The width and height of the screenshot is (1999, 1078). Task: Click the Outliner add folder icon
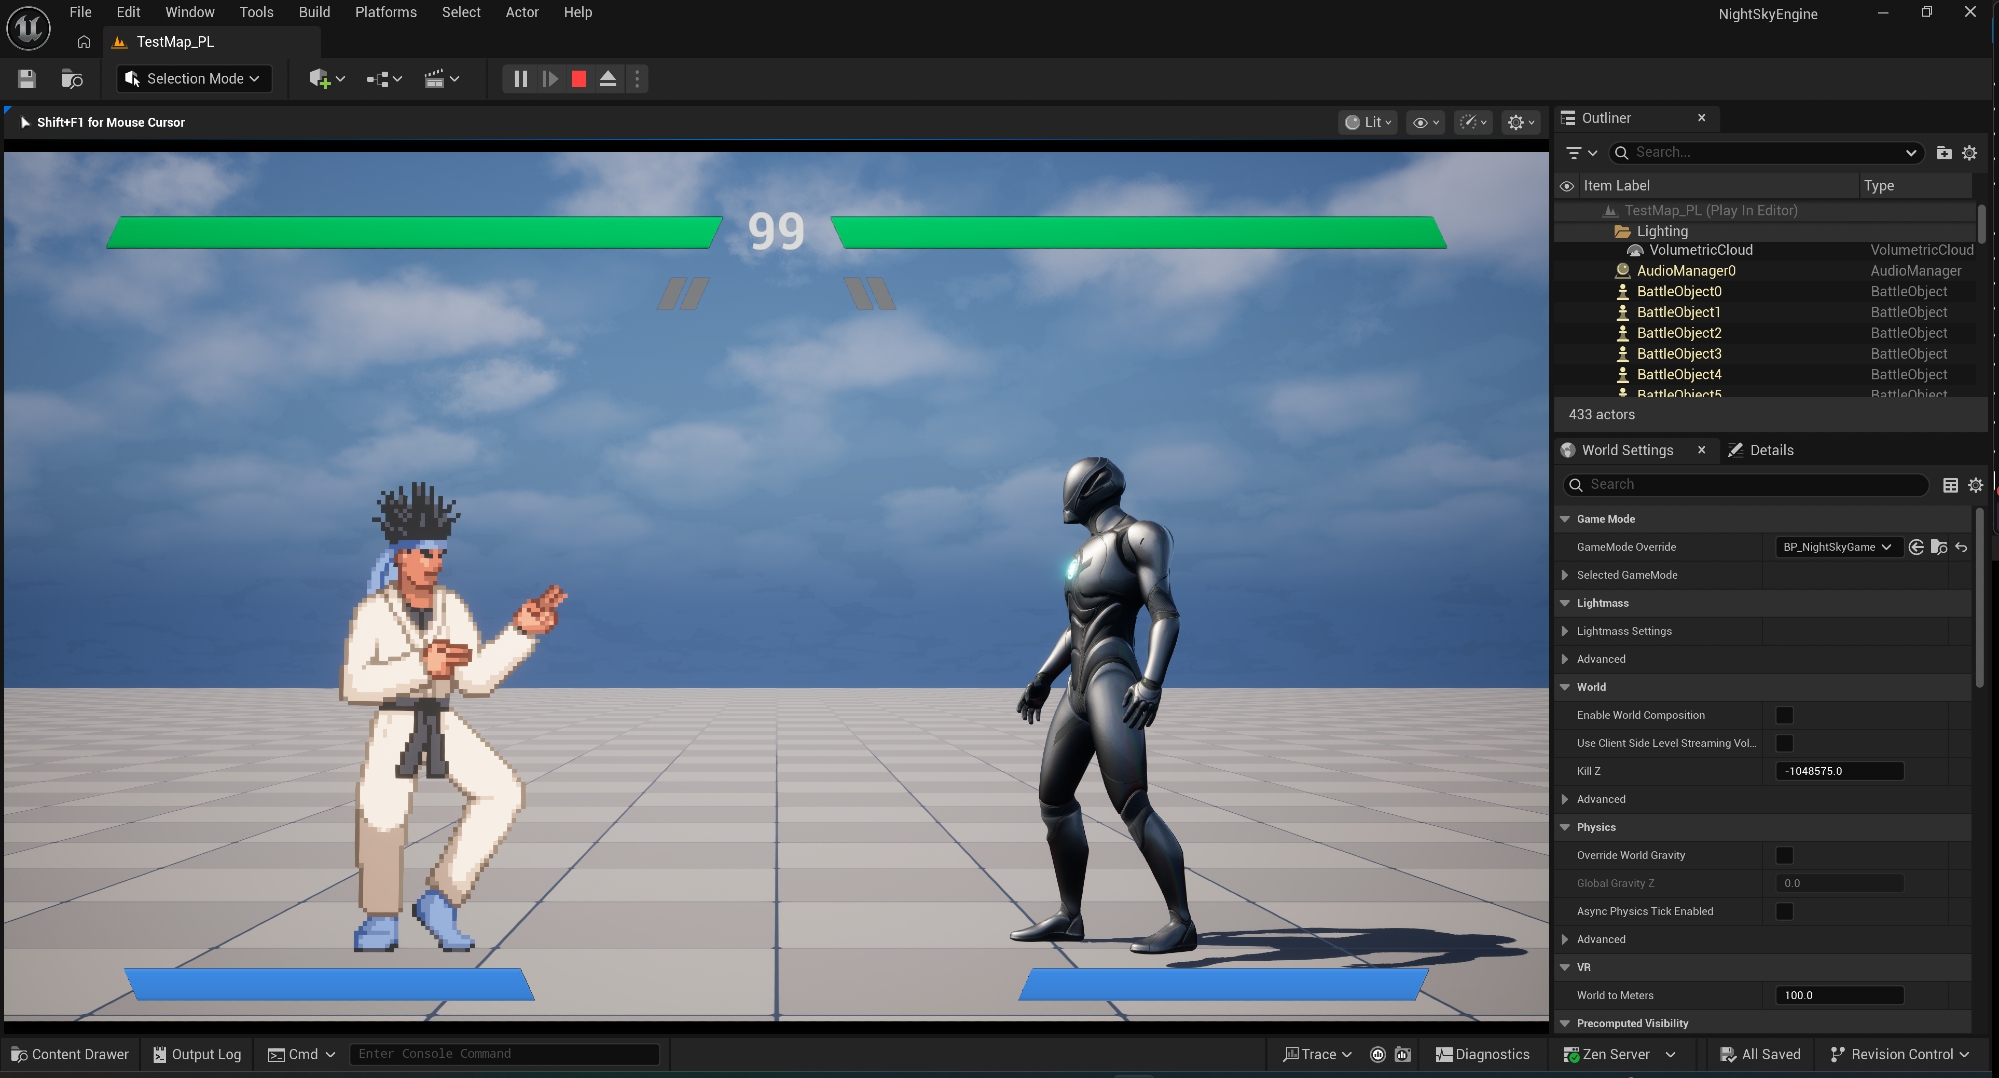1943,153
